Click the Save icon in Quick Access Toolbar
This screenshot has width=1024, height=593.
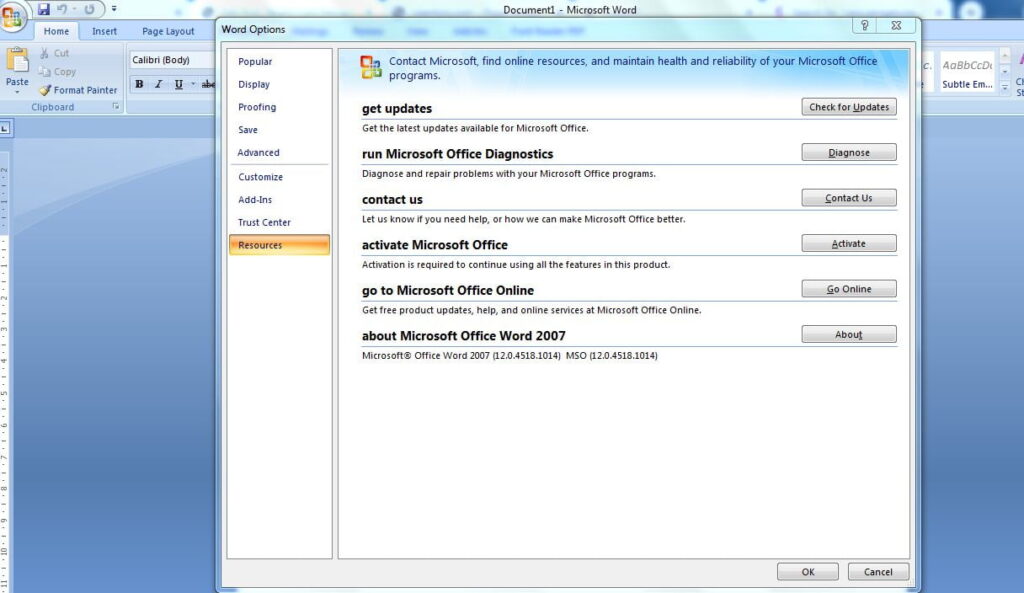coord(44,9)
